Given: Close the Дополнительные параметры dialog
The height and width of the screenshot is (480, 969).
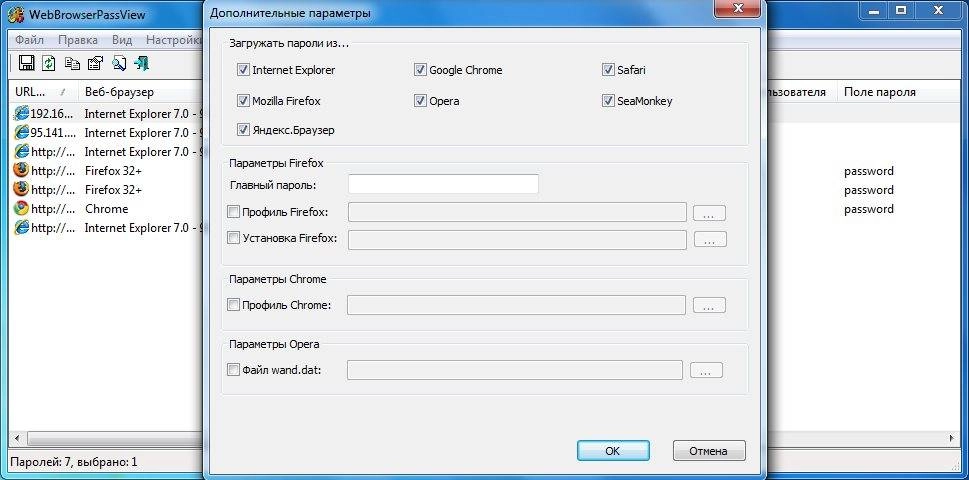Looking at the screenshot, I should click(737, 8).
